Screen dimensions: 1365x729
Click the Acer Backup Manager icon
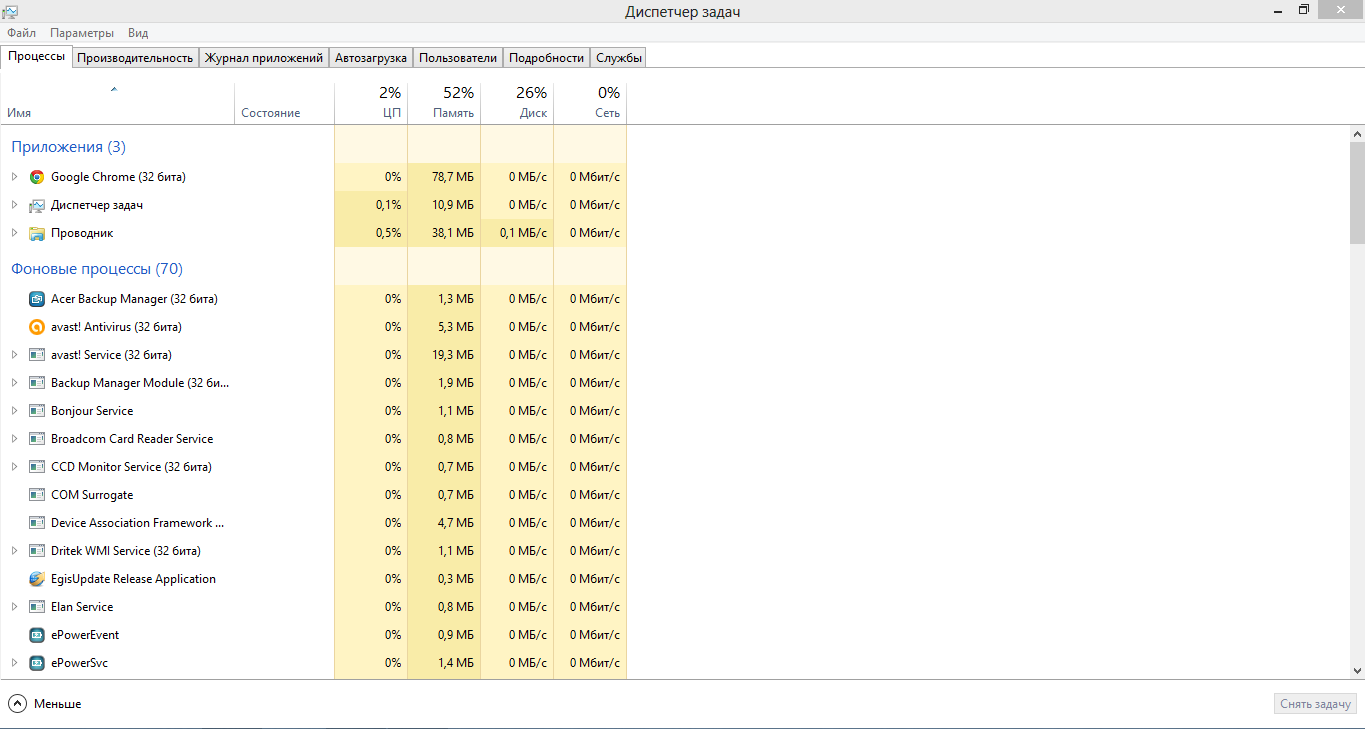click(x=37, y=299)
